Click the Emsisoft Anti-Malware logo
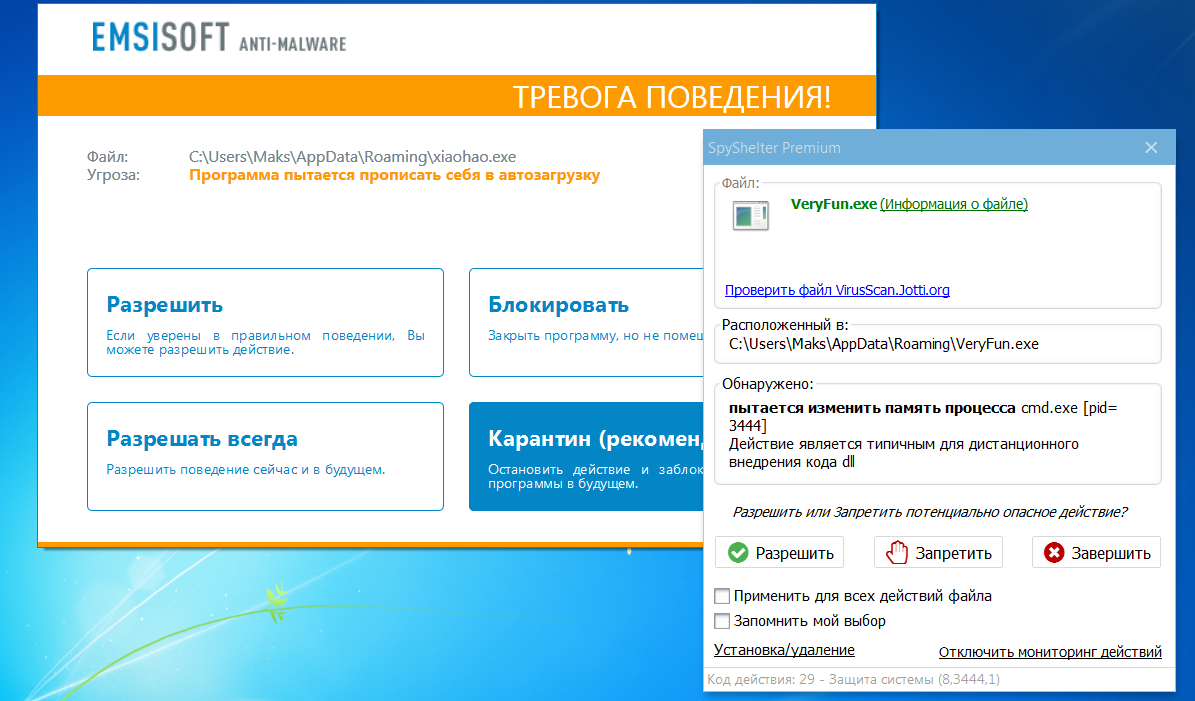1195x701 pixels. click(x=219, y=37)
